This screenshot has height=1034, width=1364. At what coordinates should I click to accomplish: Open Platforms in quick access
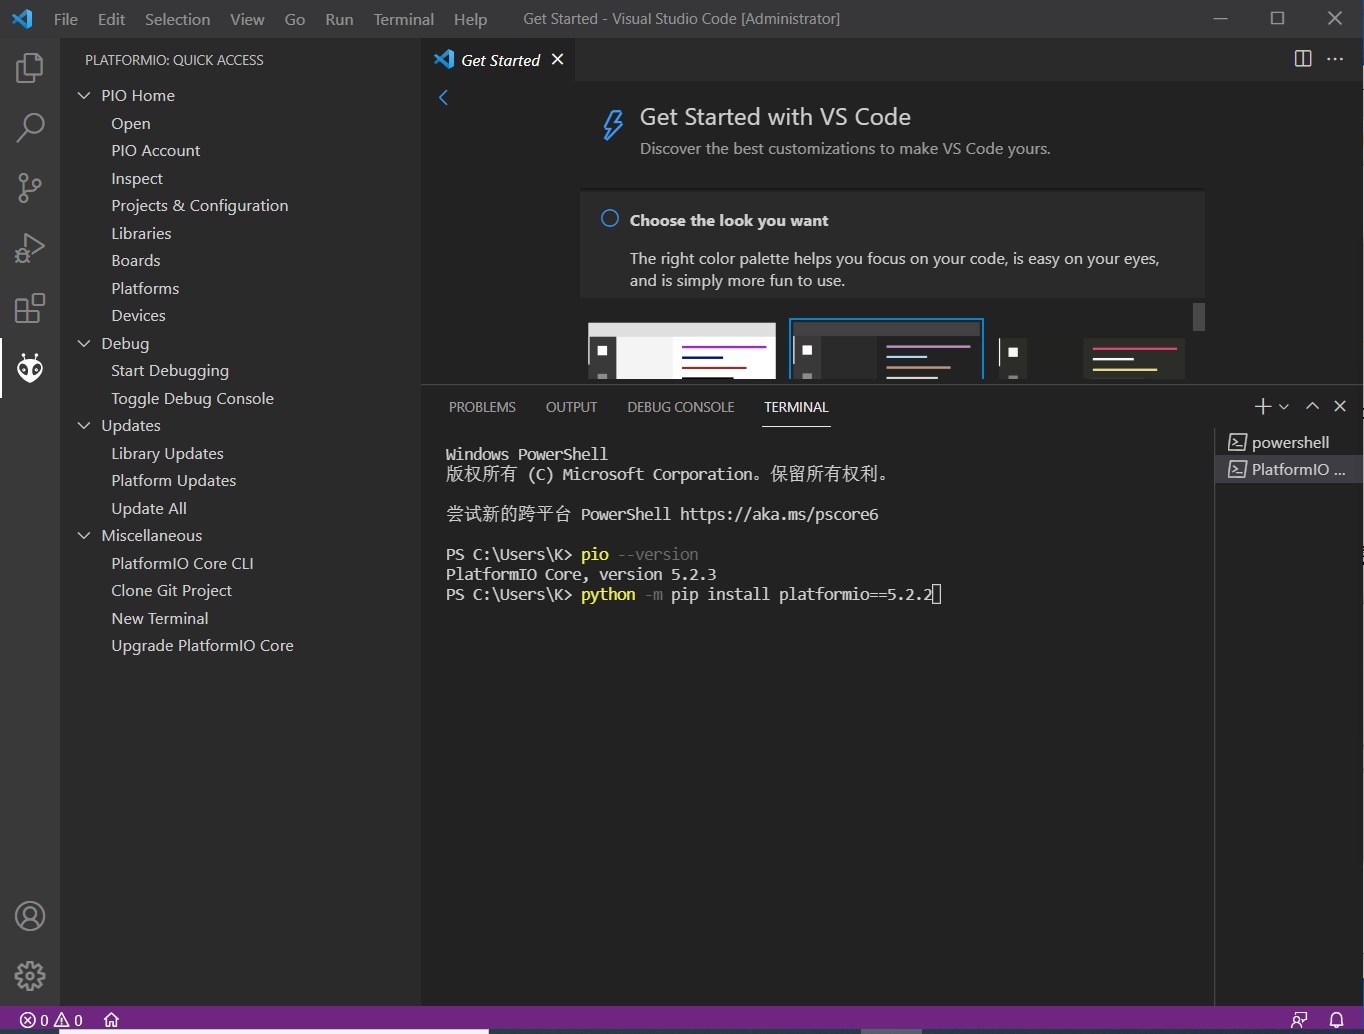click(145, 288)
